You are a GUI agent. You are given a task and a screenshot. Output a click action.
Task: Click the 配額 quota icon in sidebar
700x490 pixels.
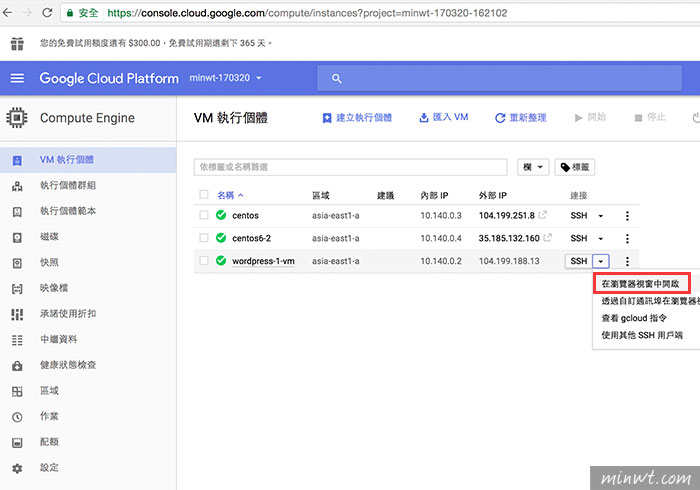point(17,443)
